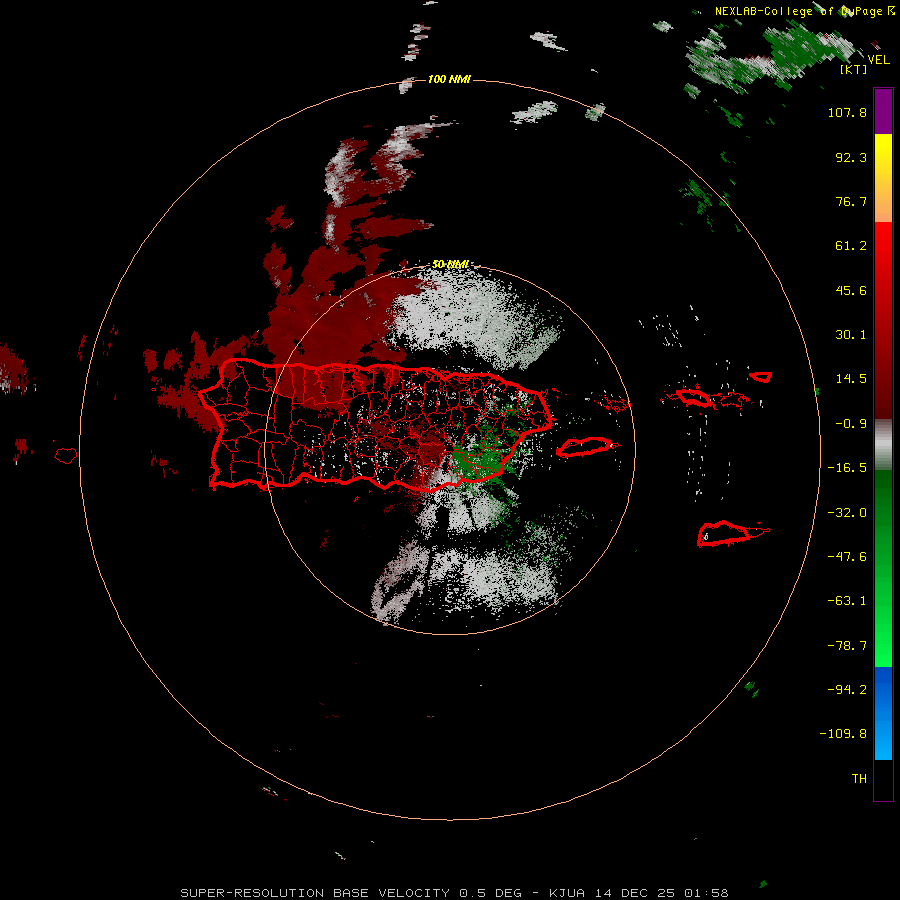Click the -47.6 scale label
This screenshot has width=900, height=900.
click(x=847, y=557)
